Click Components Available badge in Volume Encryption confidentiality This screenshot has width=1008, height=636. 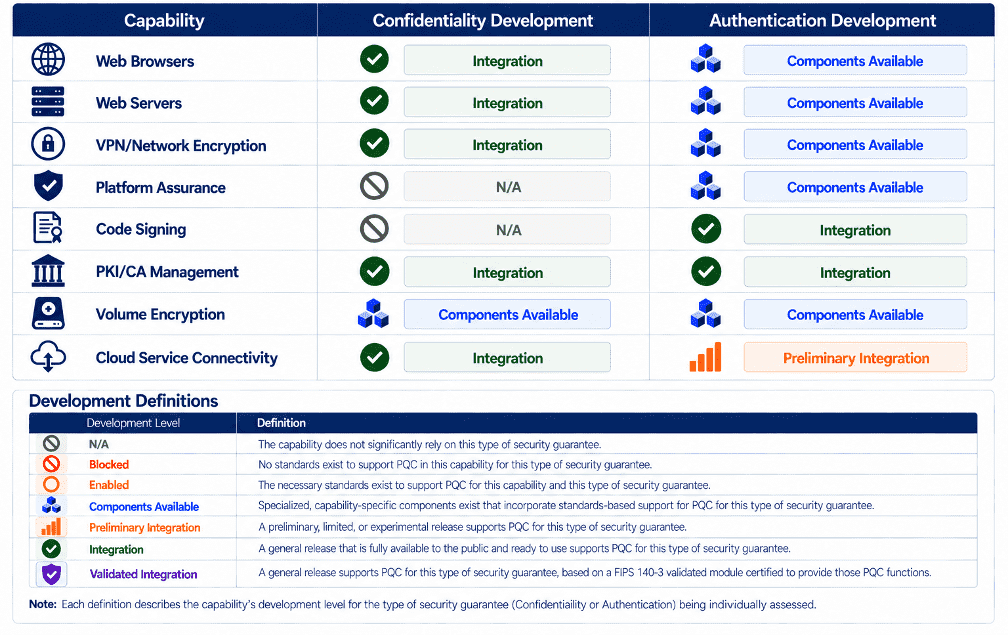[x=507, y=314]
